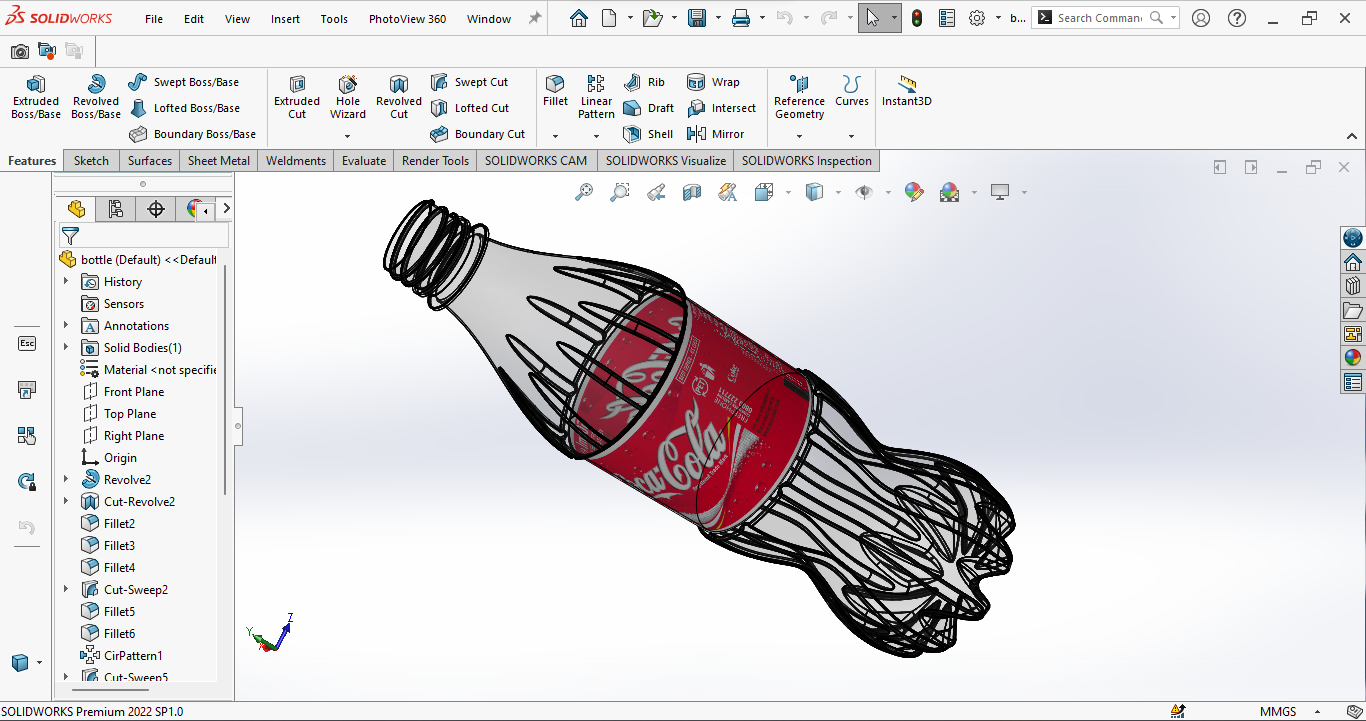Select the Rib tool
This screenshot has width=1366, height=721.
644,82
